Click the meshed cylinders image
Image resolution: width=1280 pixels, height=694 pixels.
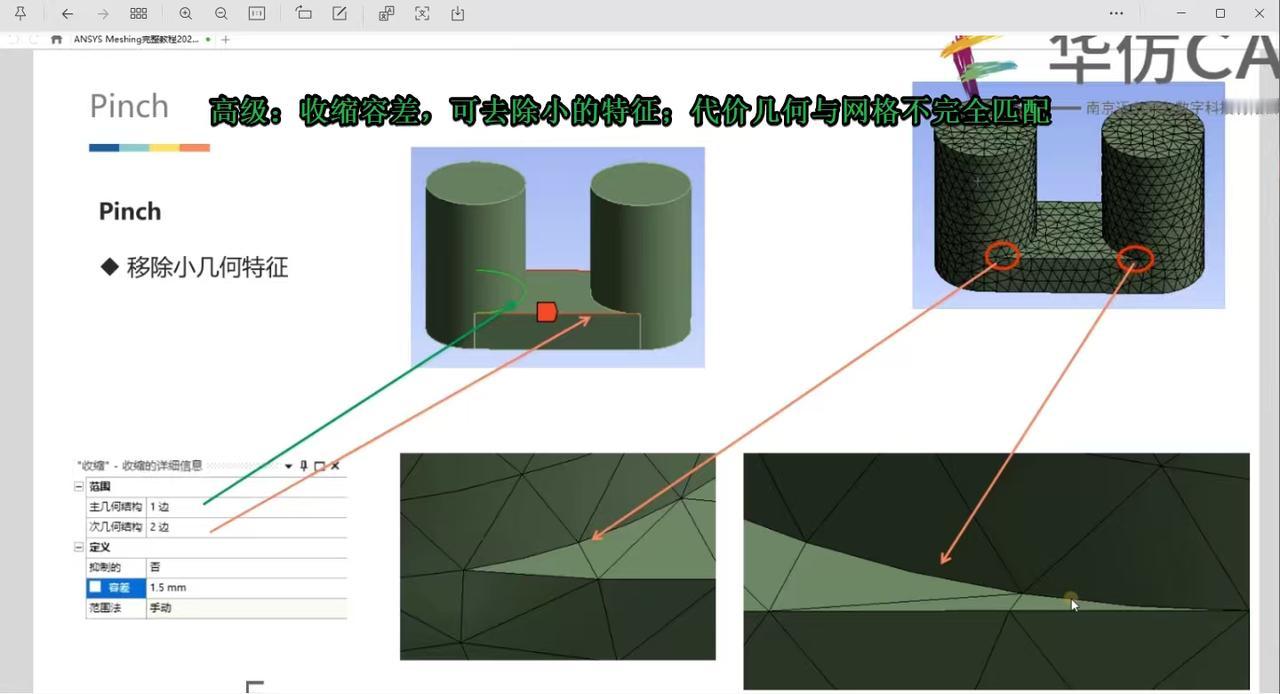[1068, 195]
